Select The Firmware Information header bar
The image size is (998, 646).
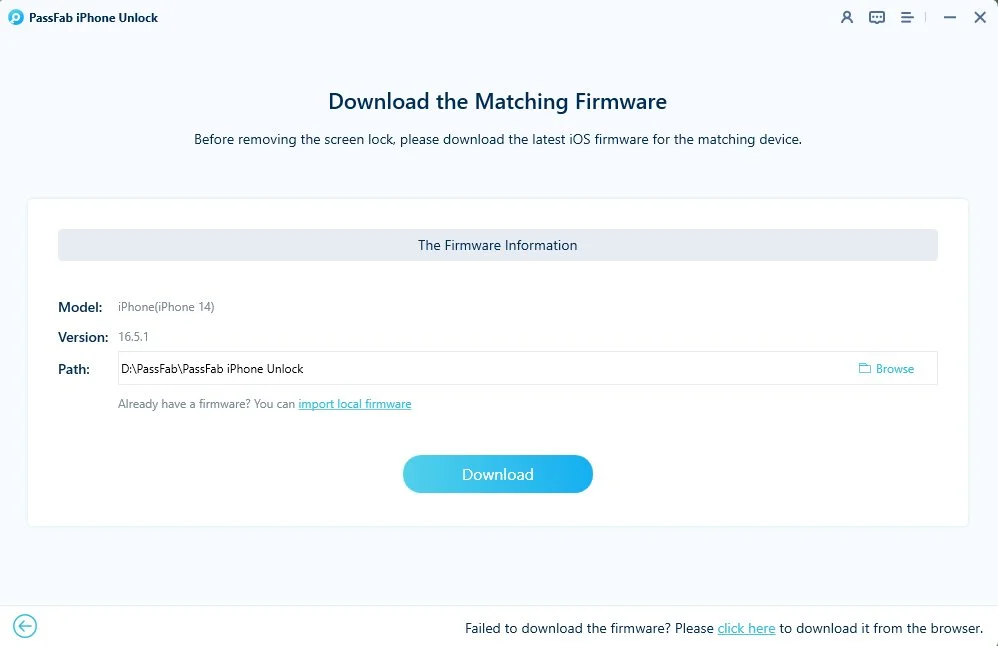pos(497,245)
